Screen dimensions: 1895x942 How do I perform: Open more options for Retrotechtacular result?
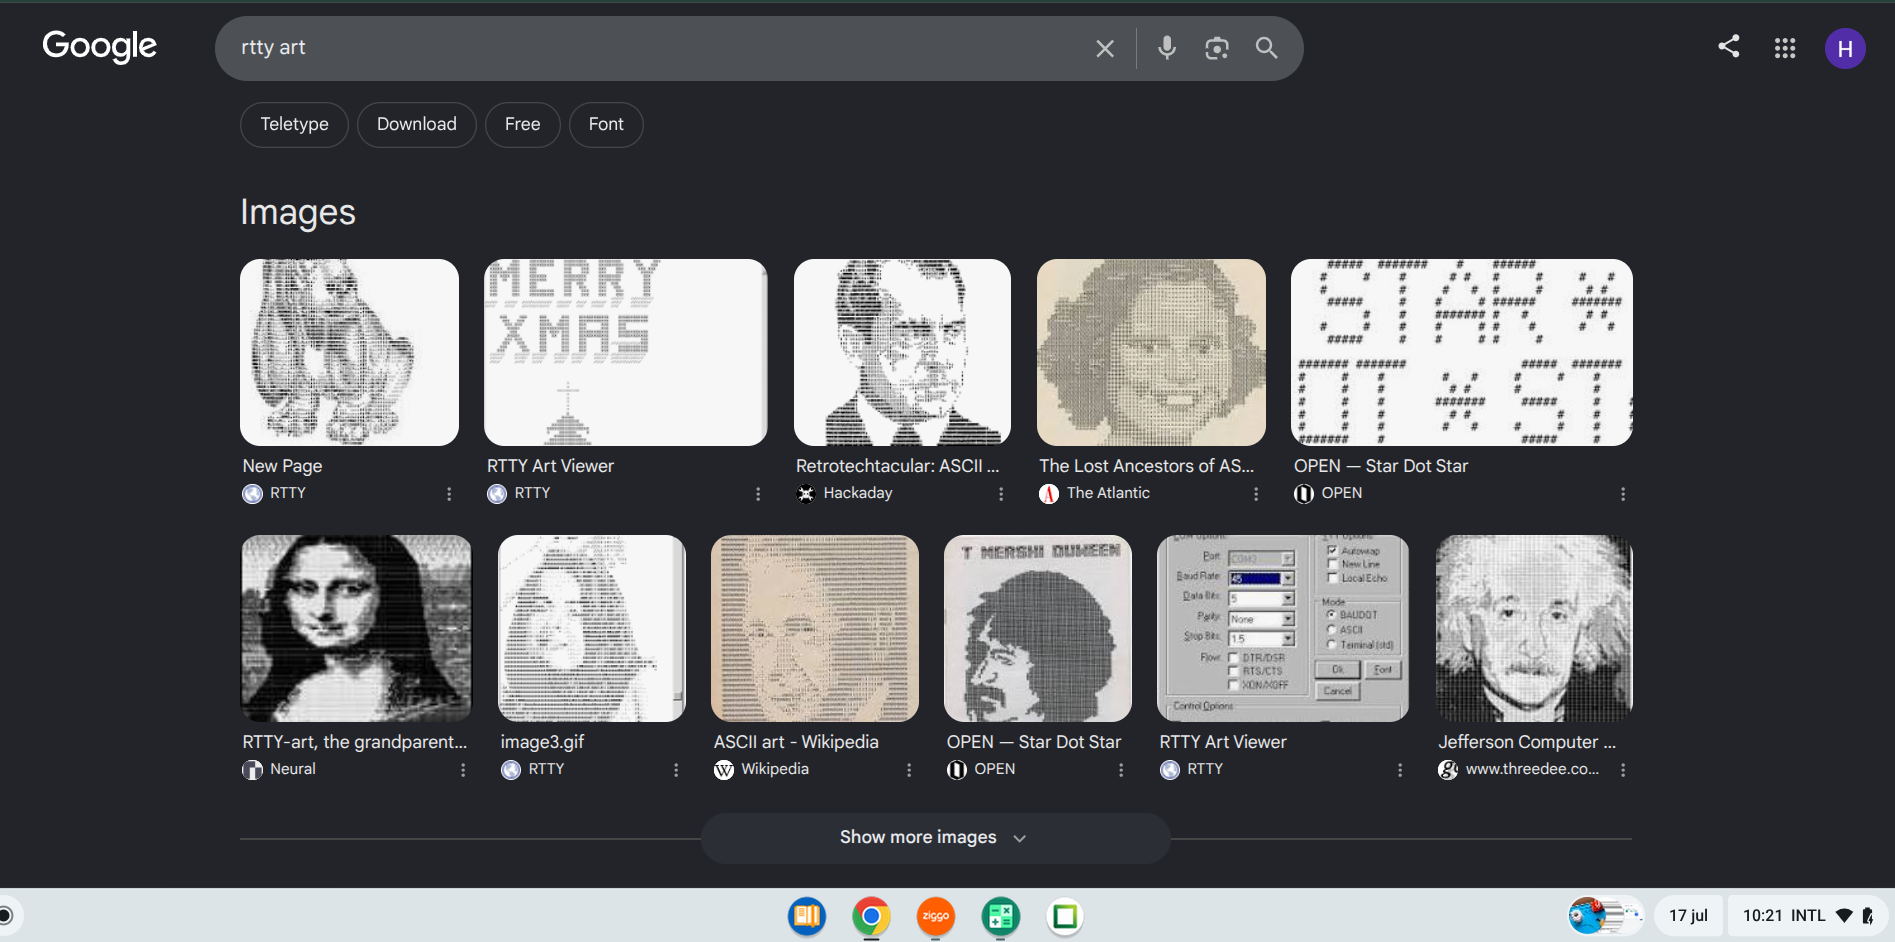point(1001,494)
